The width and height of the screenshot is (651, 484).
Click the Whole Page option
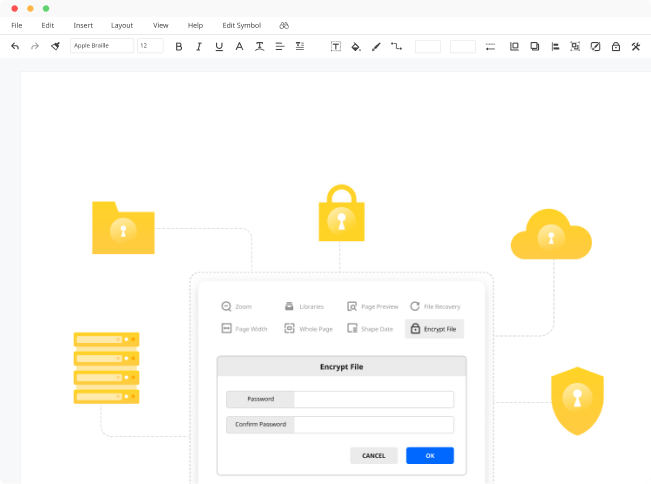click(x=308, y=329)
